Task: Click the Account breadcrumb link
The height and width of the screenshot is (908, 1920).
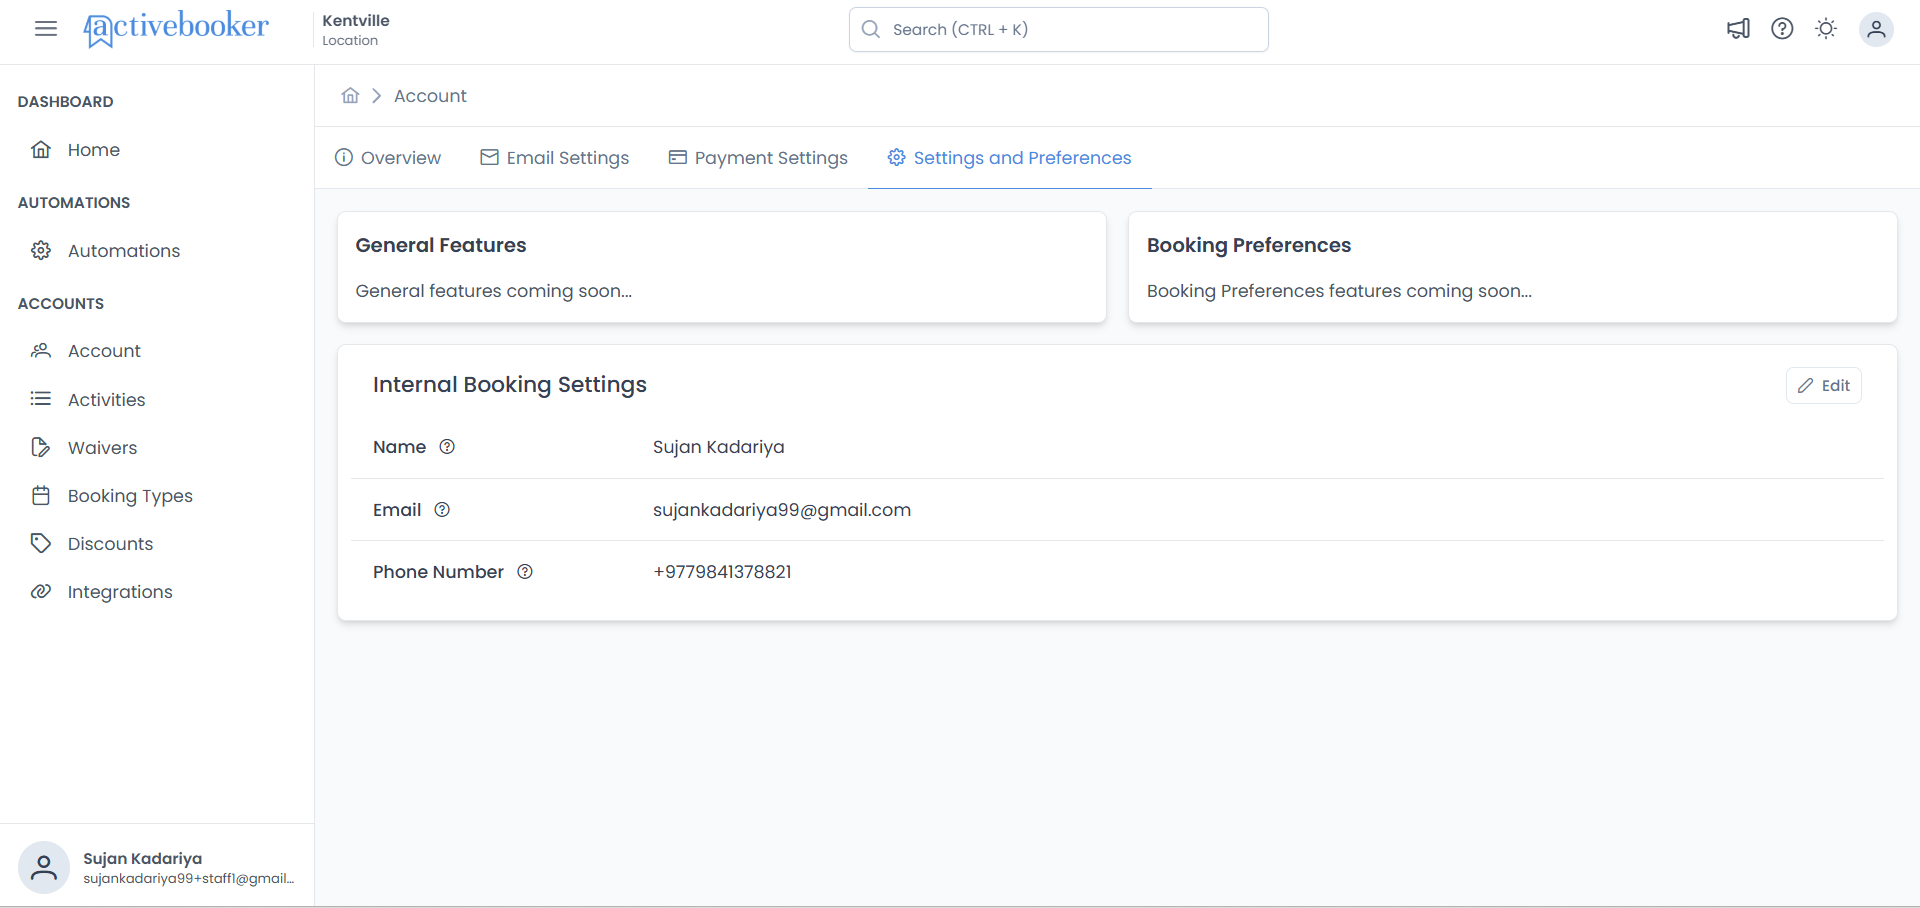Action: [x=430, y=96]
